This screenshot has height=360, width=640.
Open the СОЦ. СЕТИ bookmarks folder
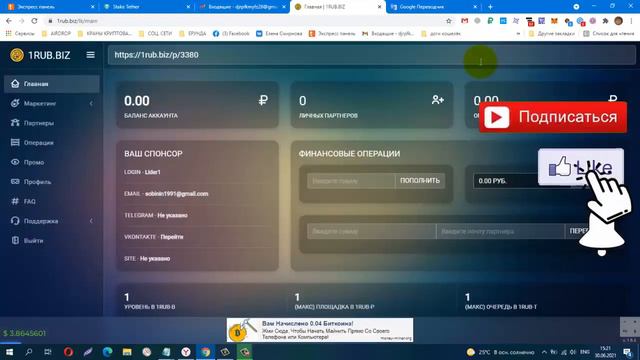155,33
